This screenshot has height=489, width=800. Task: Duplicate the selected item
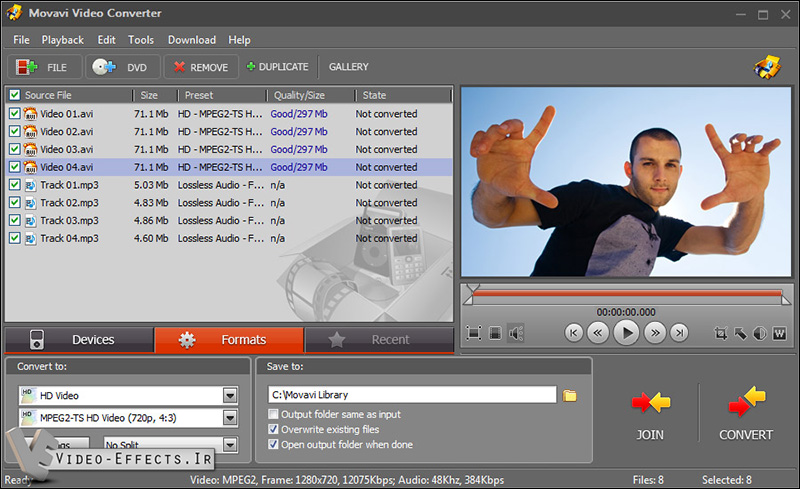coord(278,67)
